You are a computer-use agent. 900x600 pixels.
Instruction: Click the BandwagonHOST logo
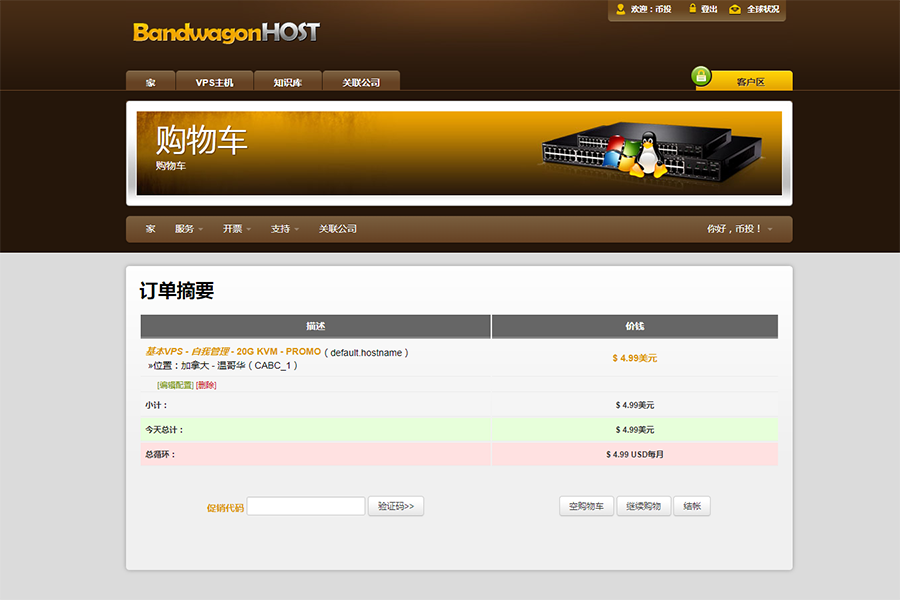point(226,33)
